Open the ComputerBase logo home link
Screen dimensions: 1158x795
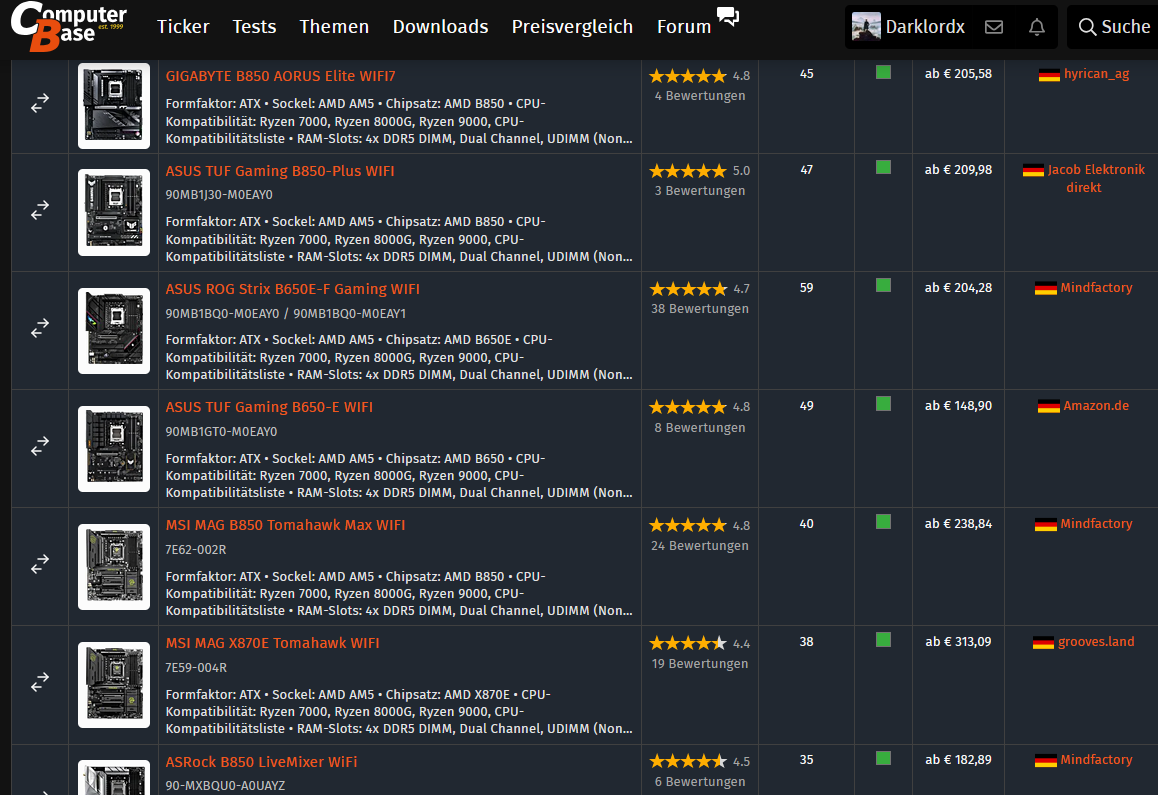point(68,27)
